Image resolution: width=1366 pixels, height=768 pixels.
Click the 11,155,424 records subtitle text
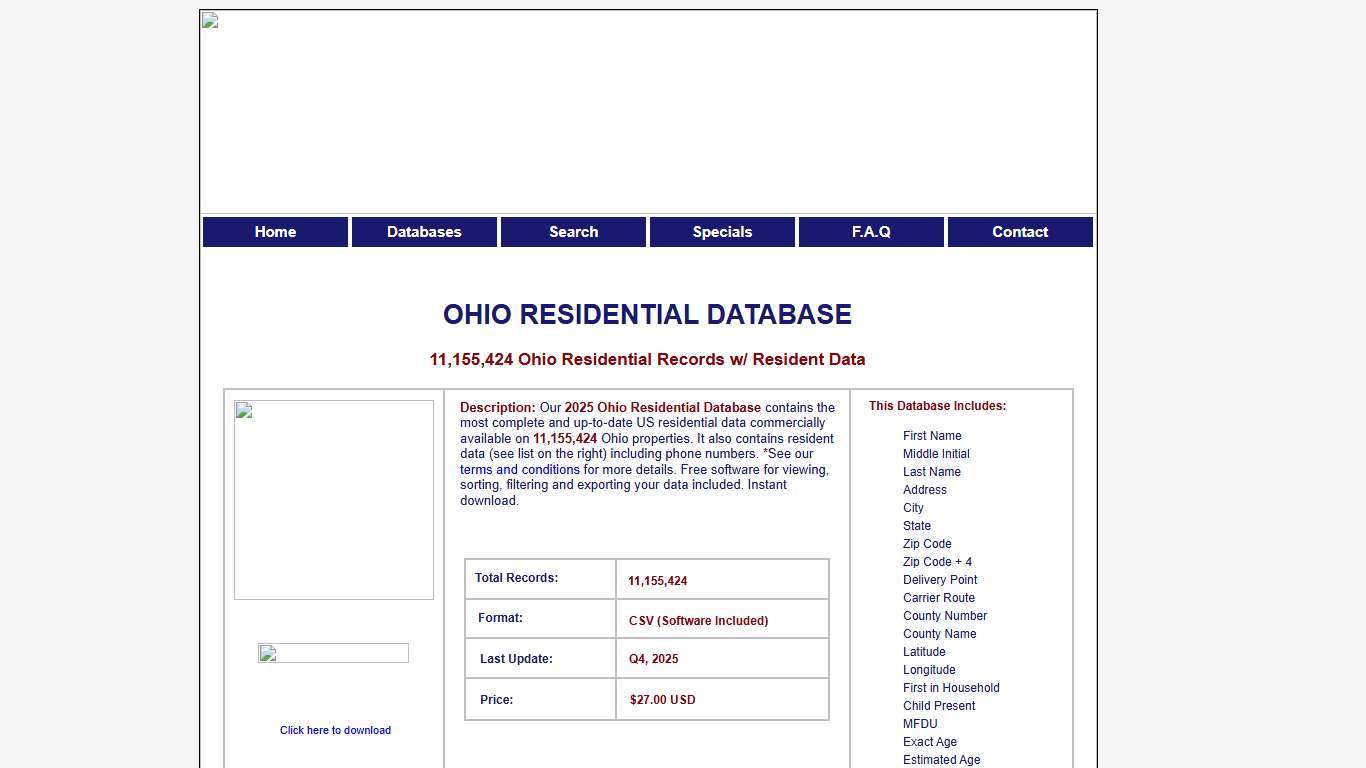(648, 359)
